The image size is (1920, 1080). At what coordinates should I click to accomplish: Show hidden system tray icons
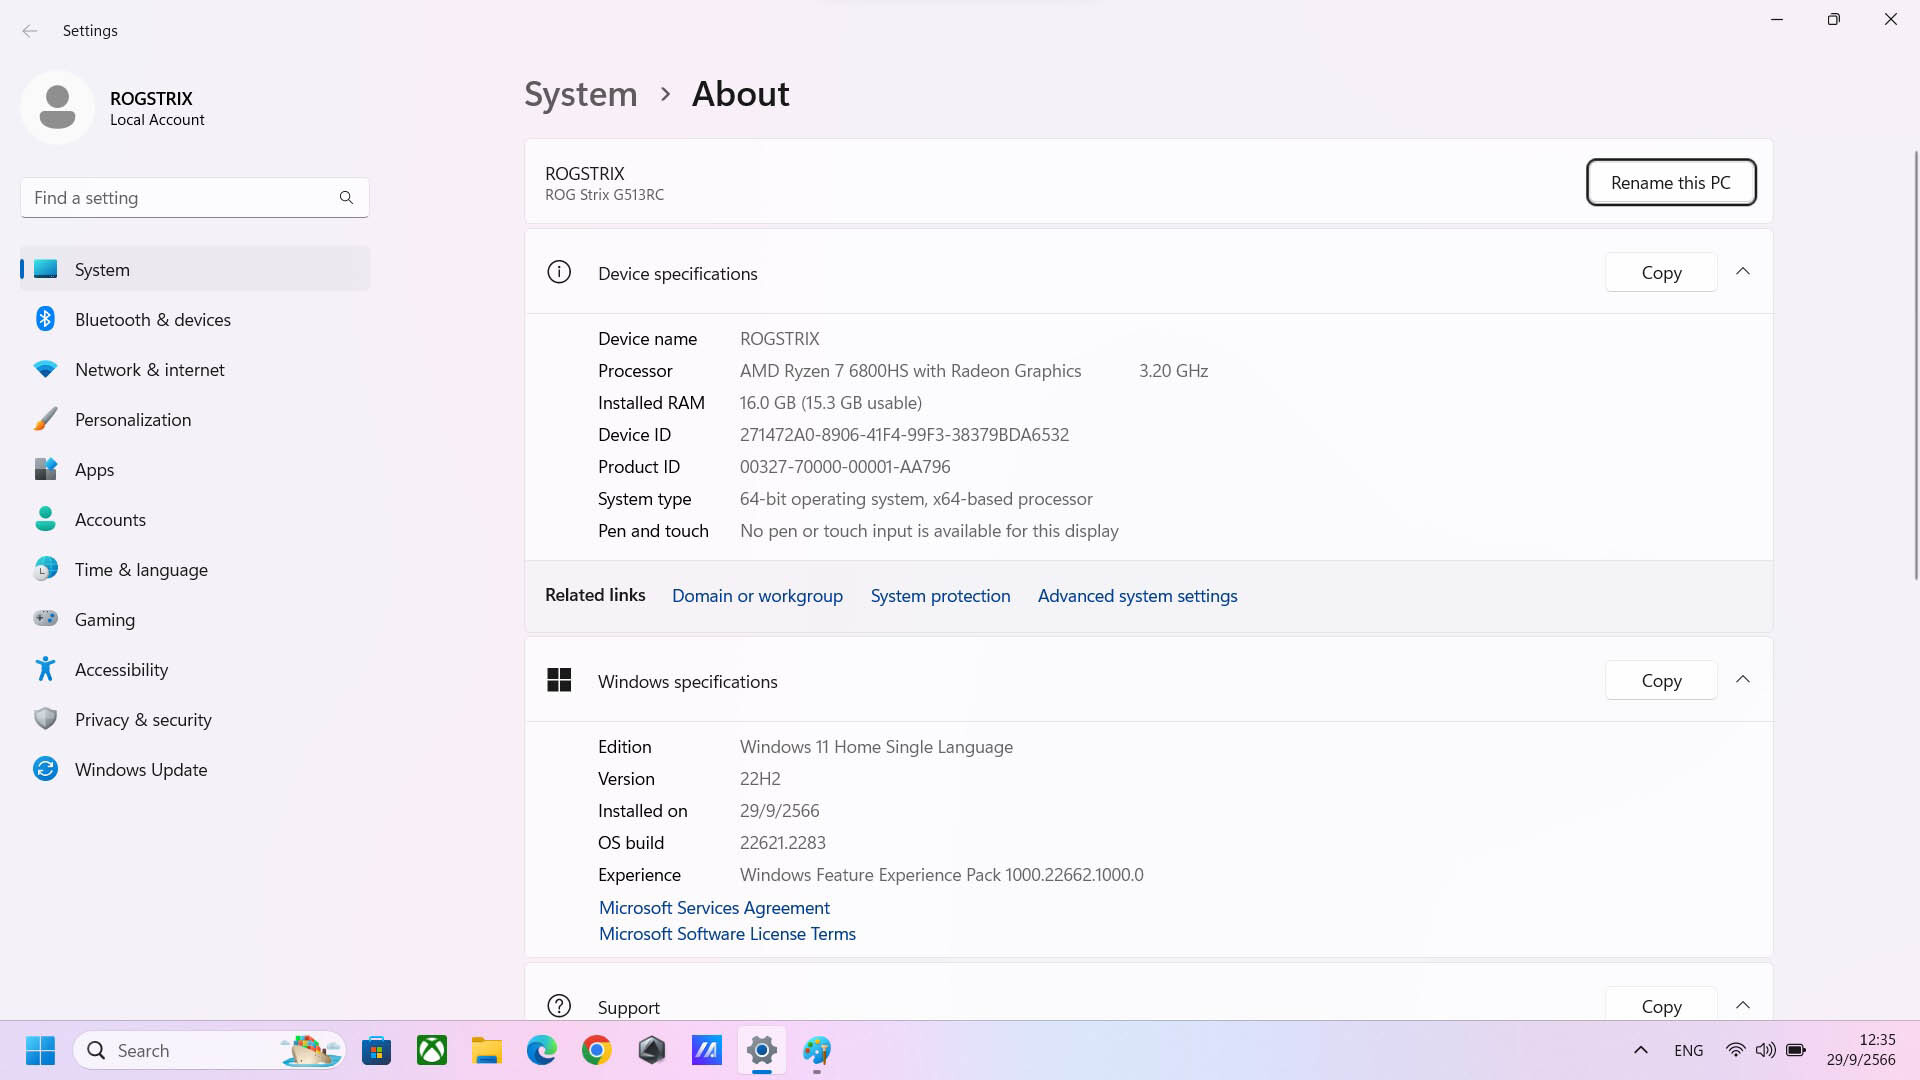1641,1050
